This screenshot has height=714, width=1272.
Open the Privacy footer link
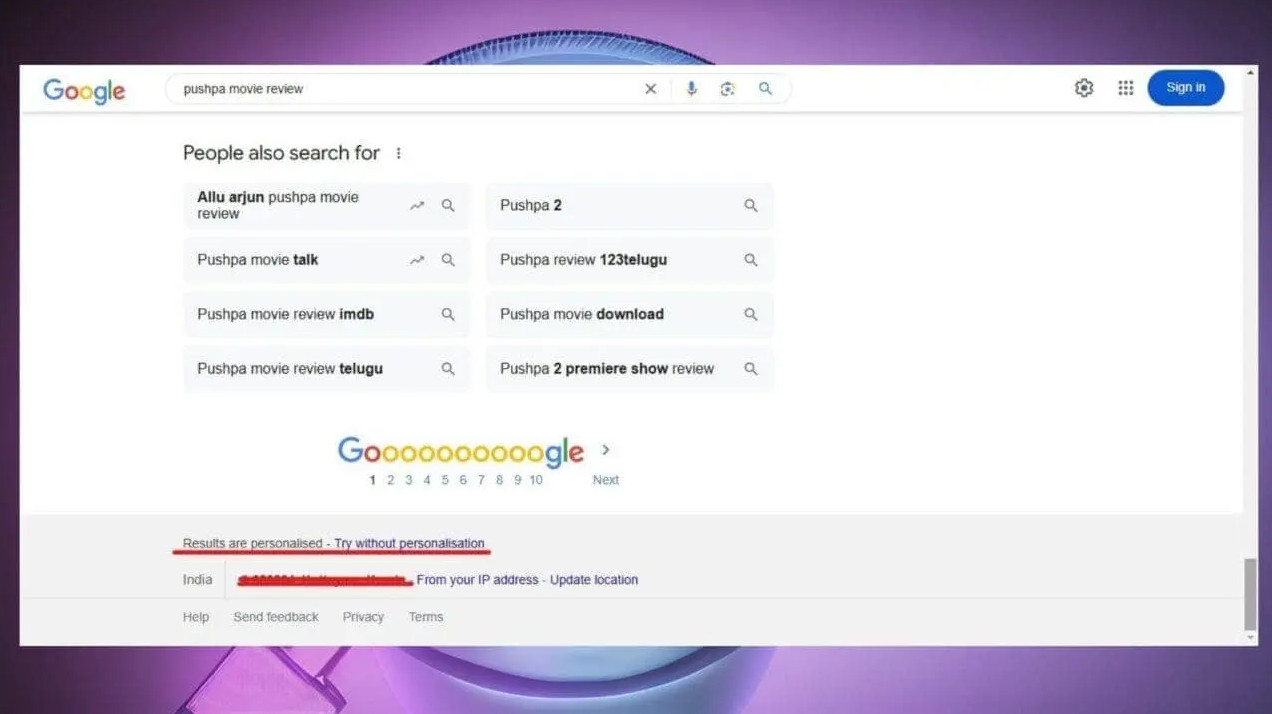click(363, 617)
